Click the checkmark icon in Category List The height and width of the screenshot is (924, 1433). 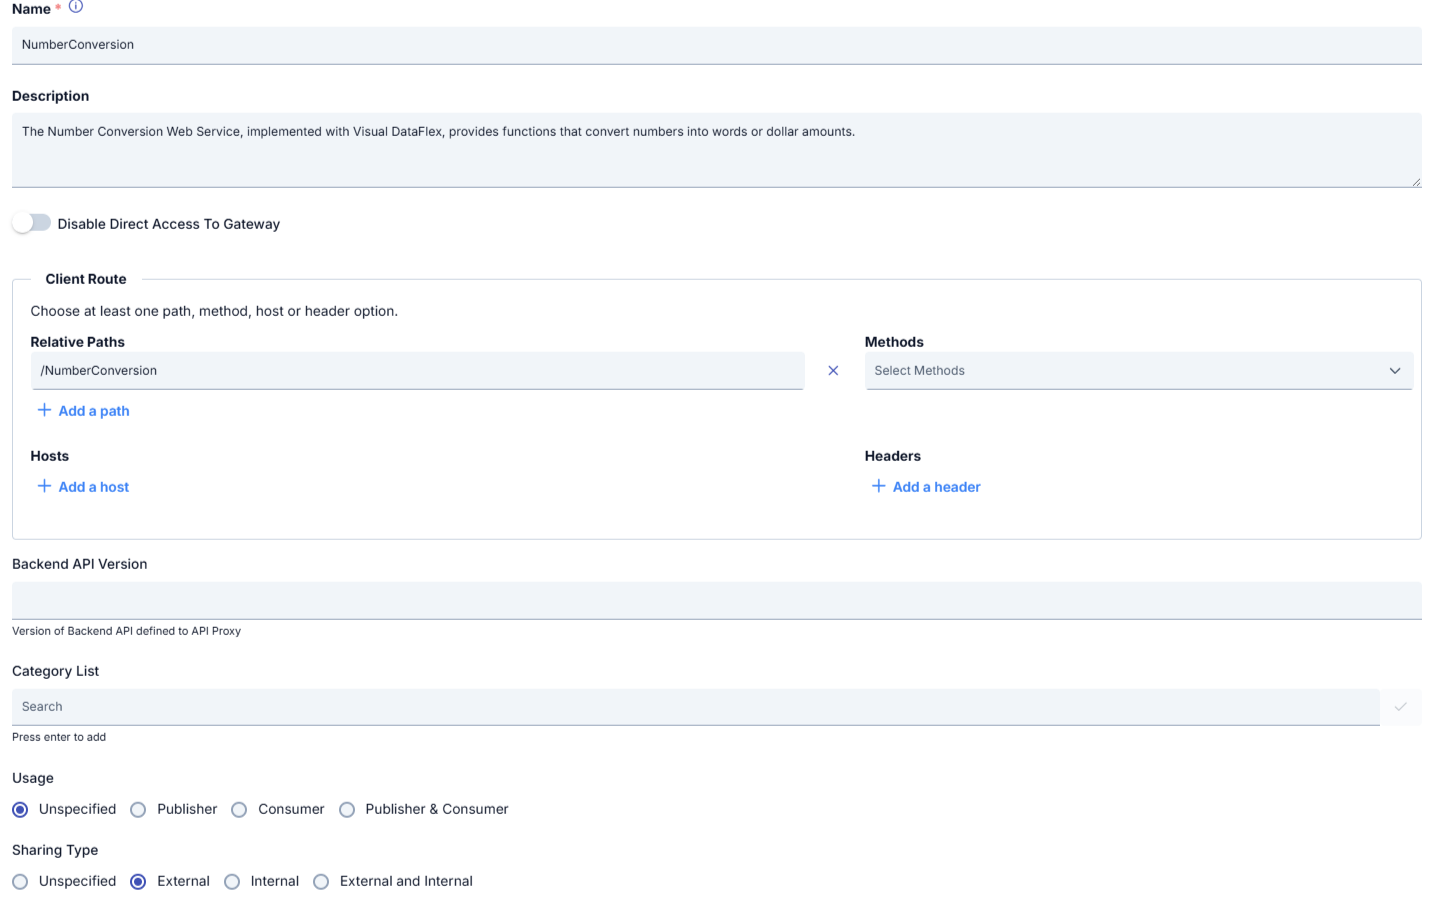click(1400, 707)
